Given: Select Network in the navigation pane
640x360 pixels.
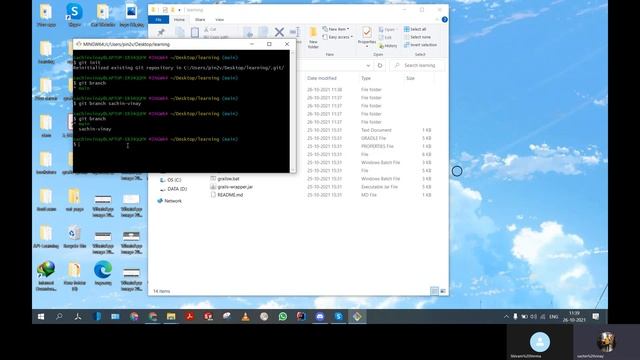Looking at the screenshot, I should (x=169, y=201).
